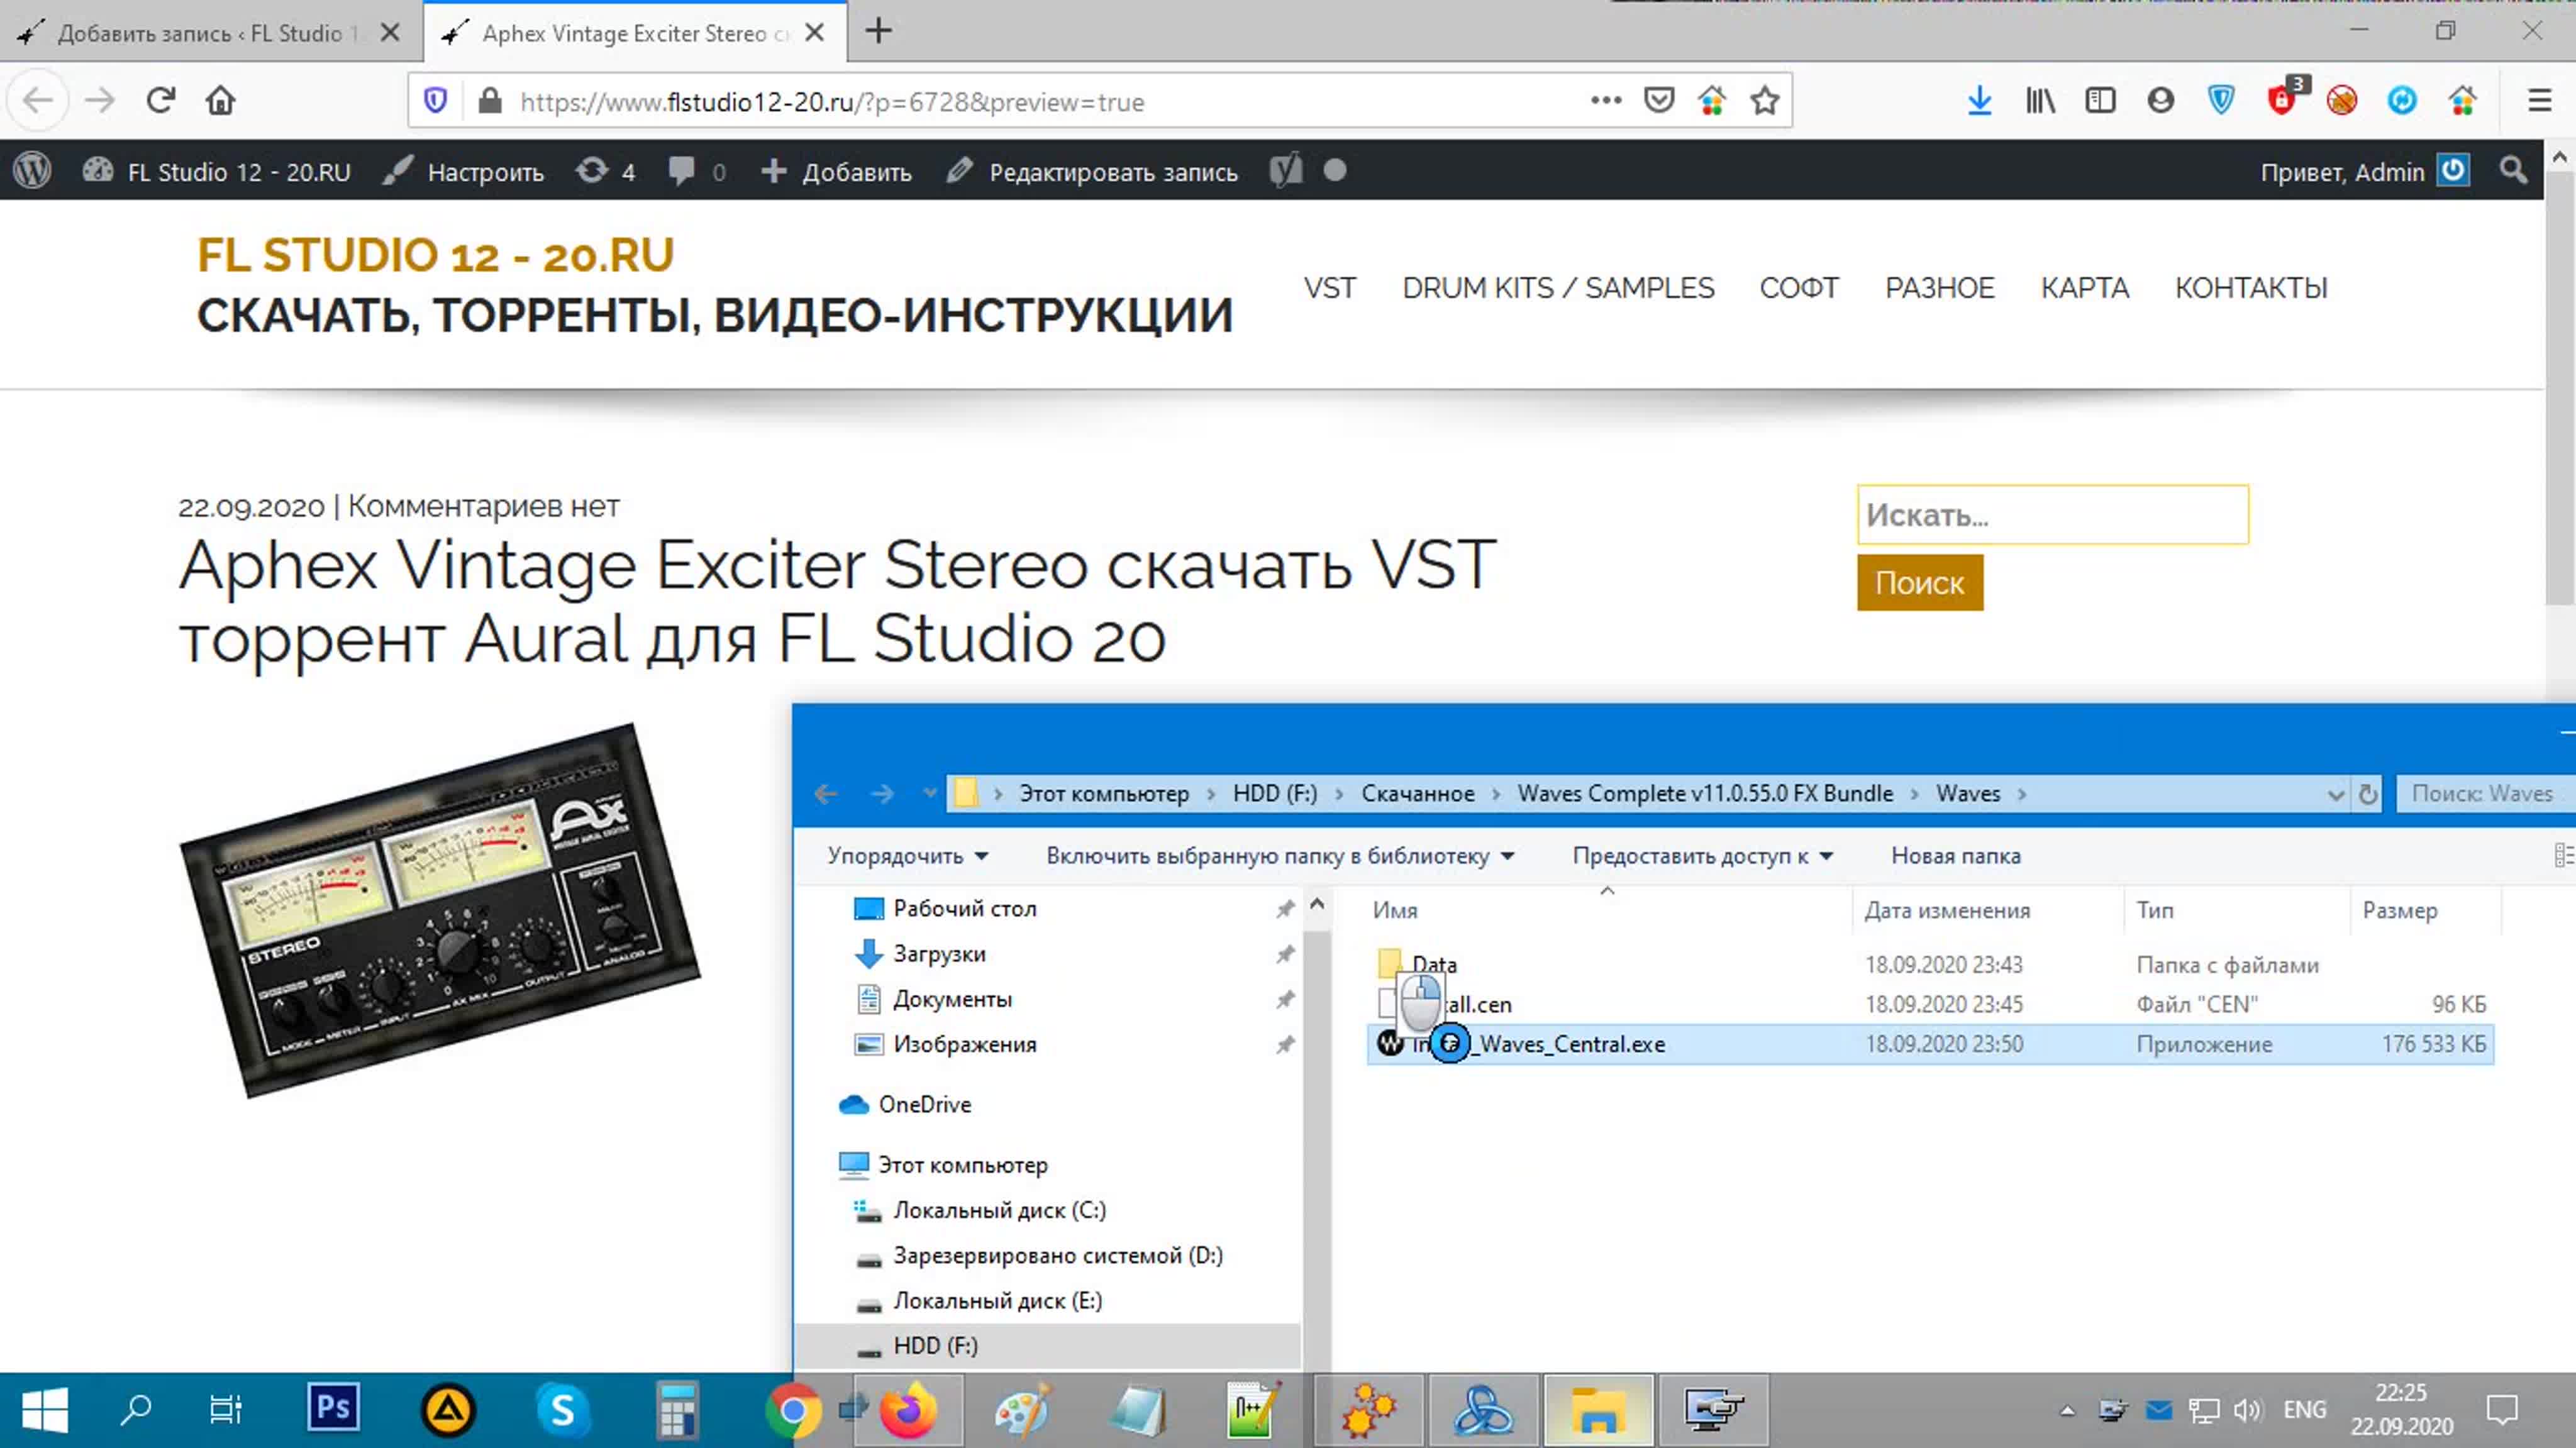Open FL Studio 12 - 20.RU dashboard link
The height and width of the screenshot is (1448, 2576).
(216, 171)
